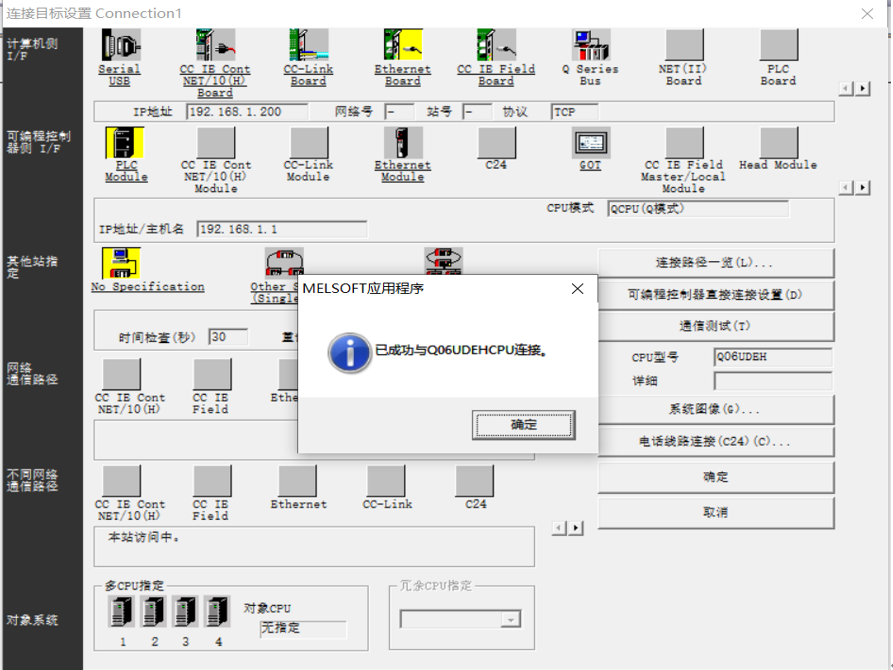Select the GOT interface icon
This screenshot has width=893, height=670.
click(591, 142)
